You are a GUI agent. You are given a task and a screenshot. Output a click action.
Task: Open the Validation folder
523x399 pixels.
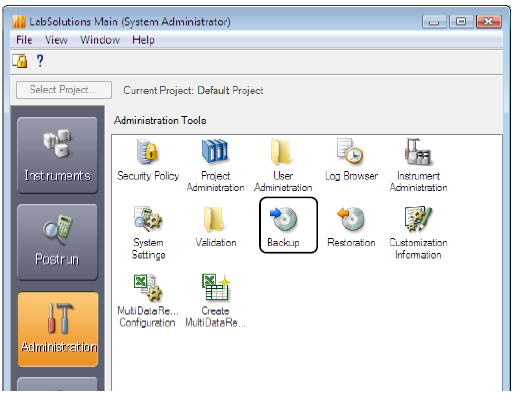click(216, 227)
